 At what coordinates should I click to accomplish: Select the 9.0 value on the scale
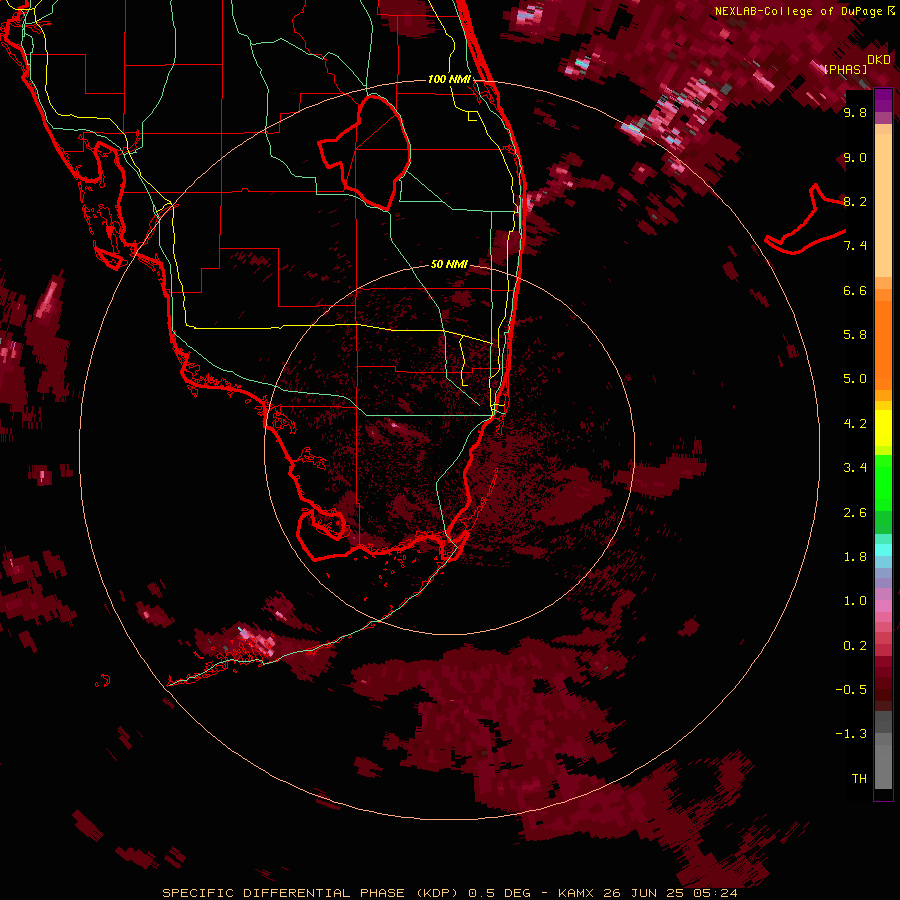click(855, 157)
